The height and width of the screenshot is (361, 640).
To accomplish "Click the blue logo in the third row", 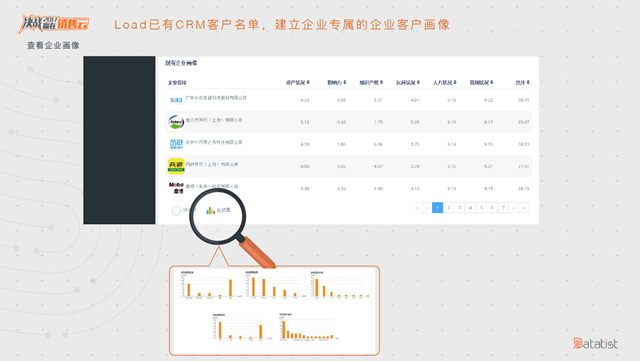I will click(x=176, y=144).
